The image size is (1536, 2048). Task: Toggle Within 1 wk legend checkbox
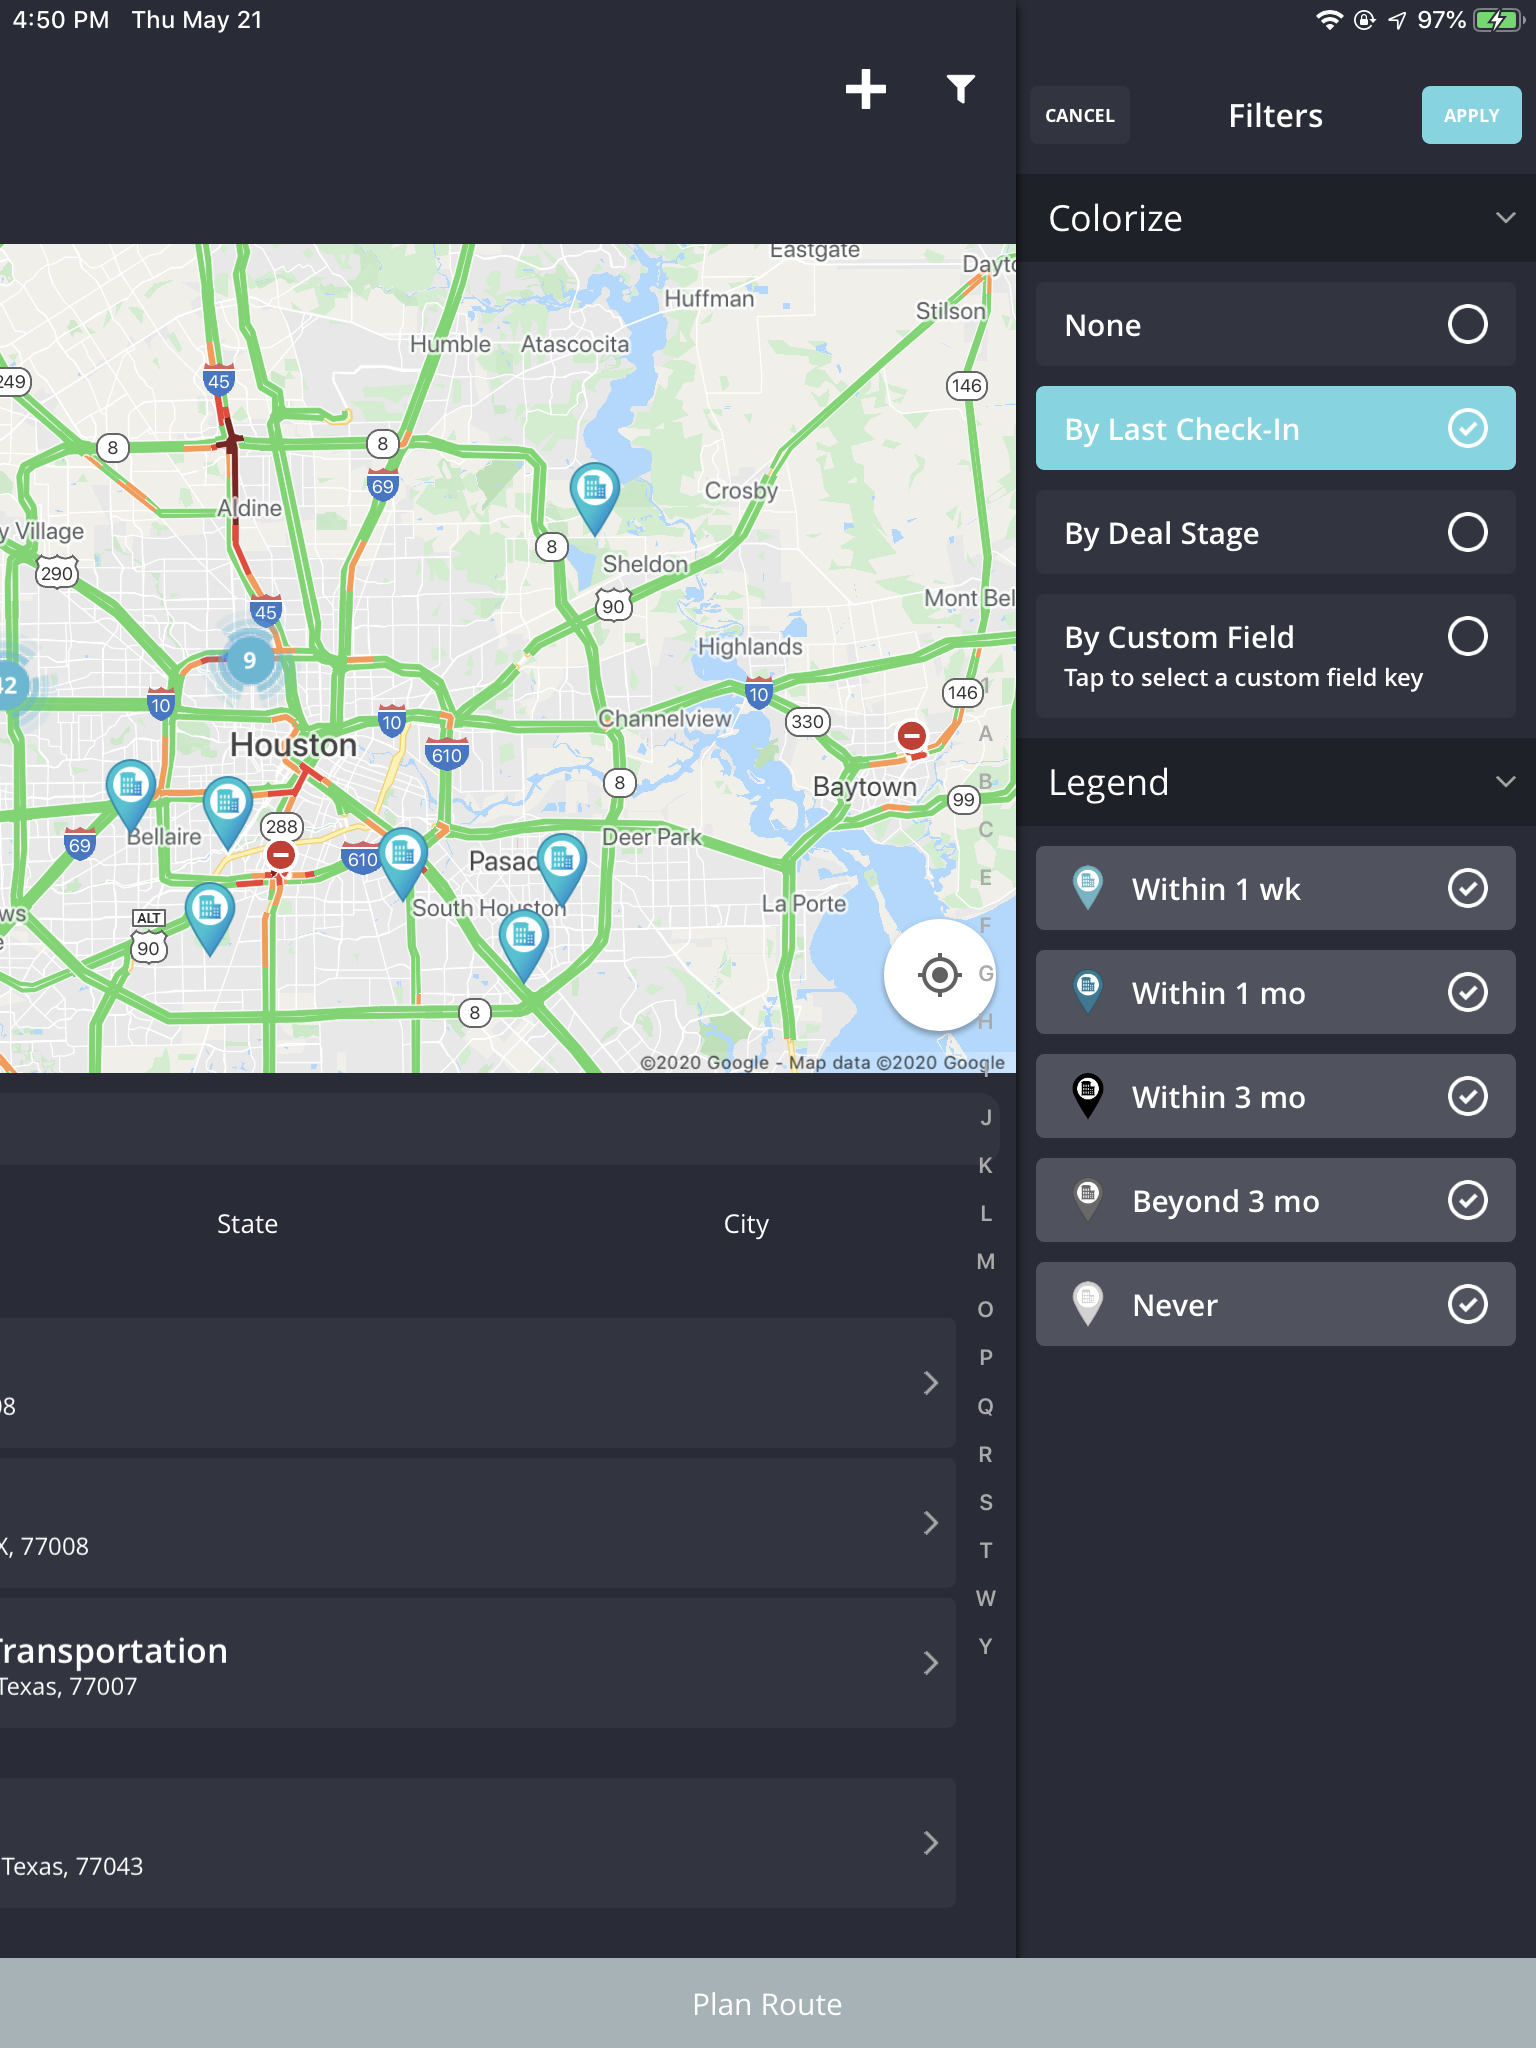click(1467, 888)
